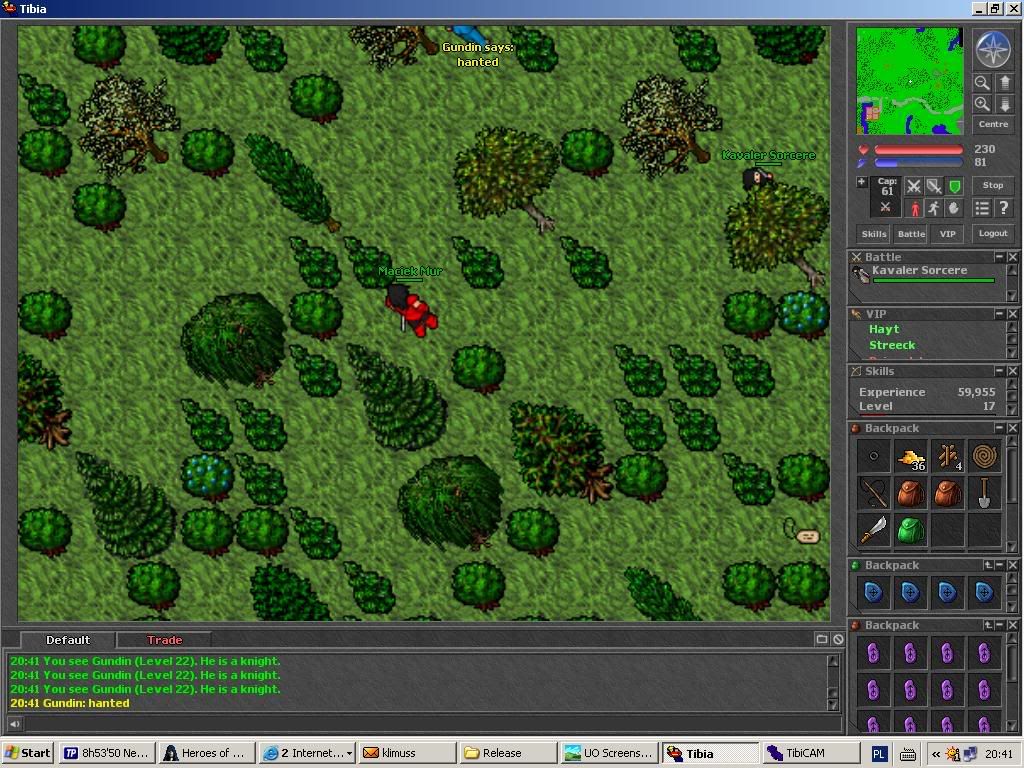Click the last blue rune in the row
Screen dimensions: 1024x768
(x=985, y=592)
